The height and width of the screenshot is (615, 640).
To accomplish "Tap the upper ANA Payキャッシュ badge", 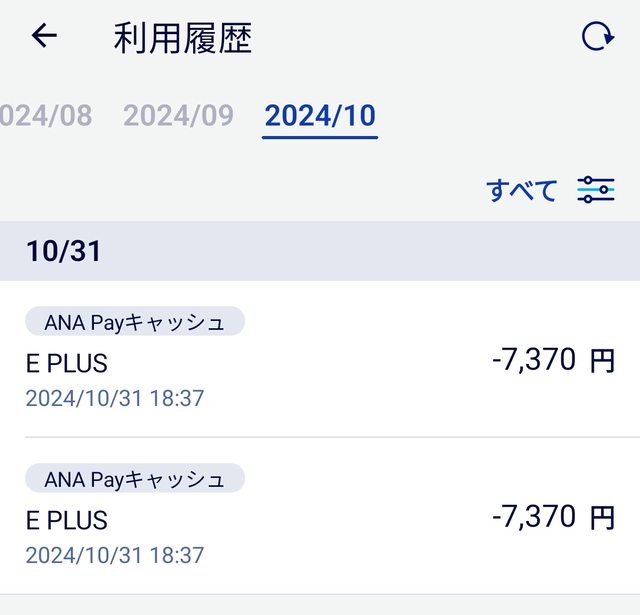I will point(135,322).
